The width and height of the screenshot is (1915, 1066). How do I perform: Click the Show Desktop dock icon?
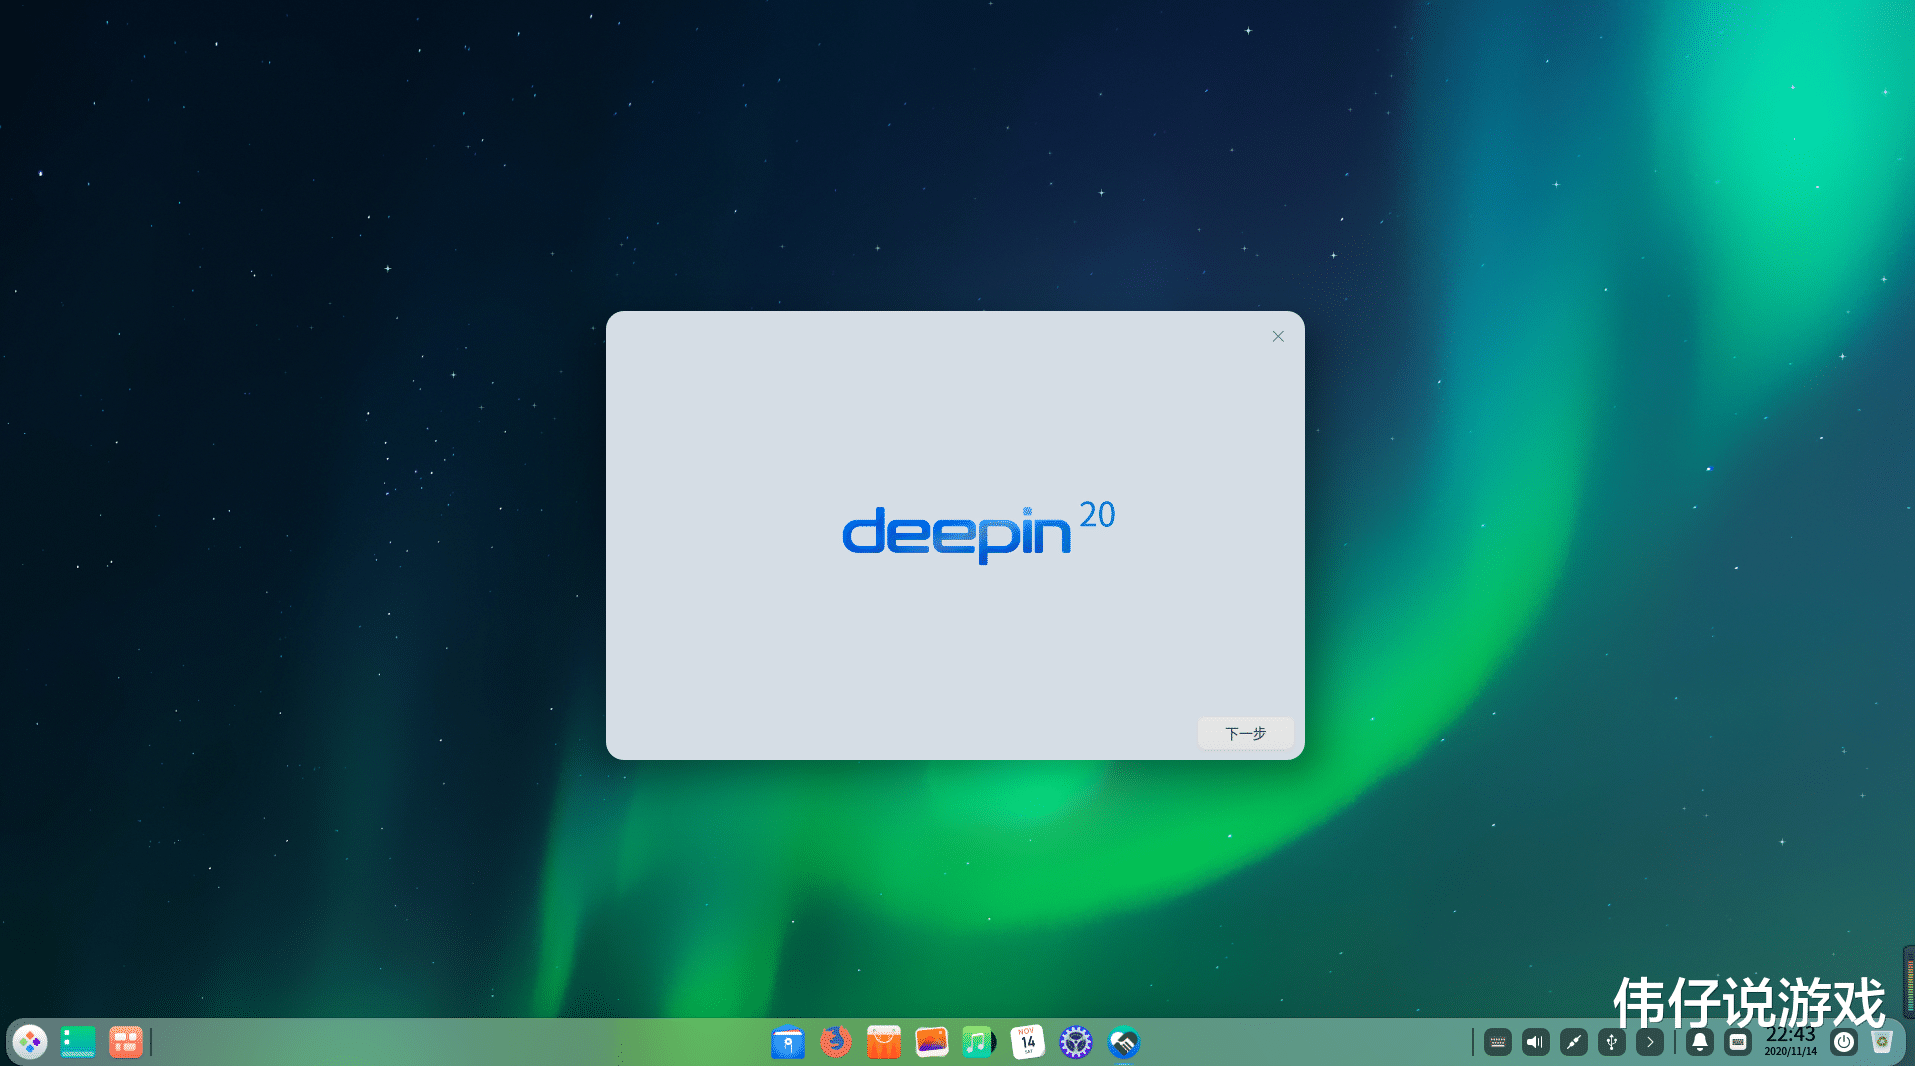click(x=78, y=1042)
